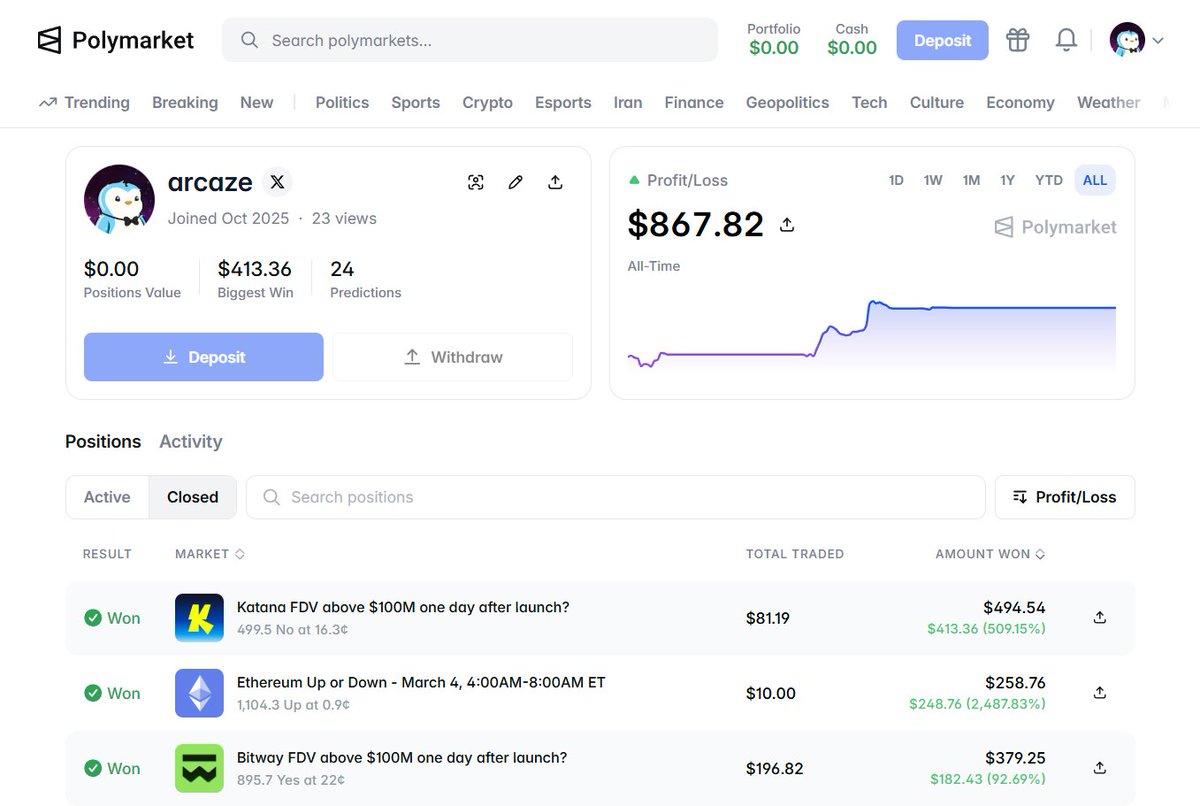Open the Bitway FDV above $100M market
This screenshot has height=806, width=1200.
point(402,757)
